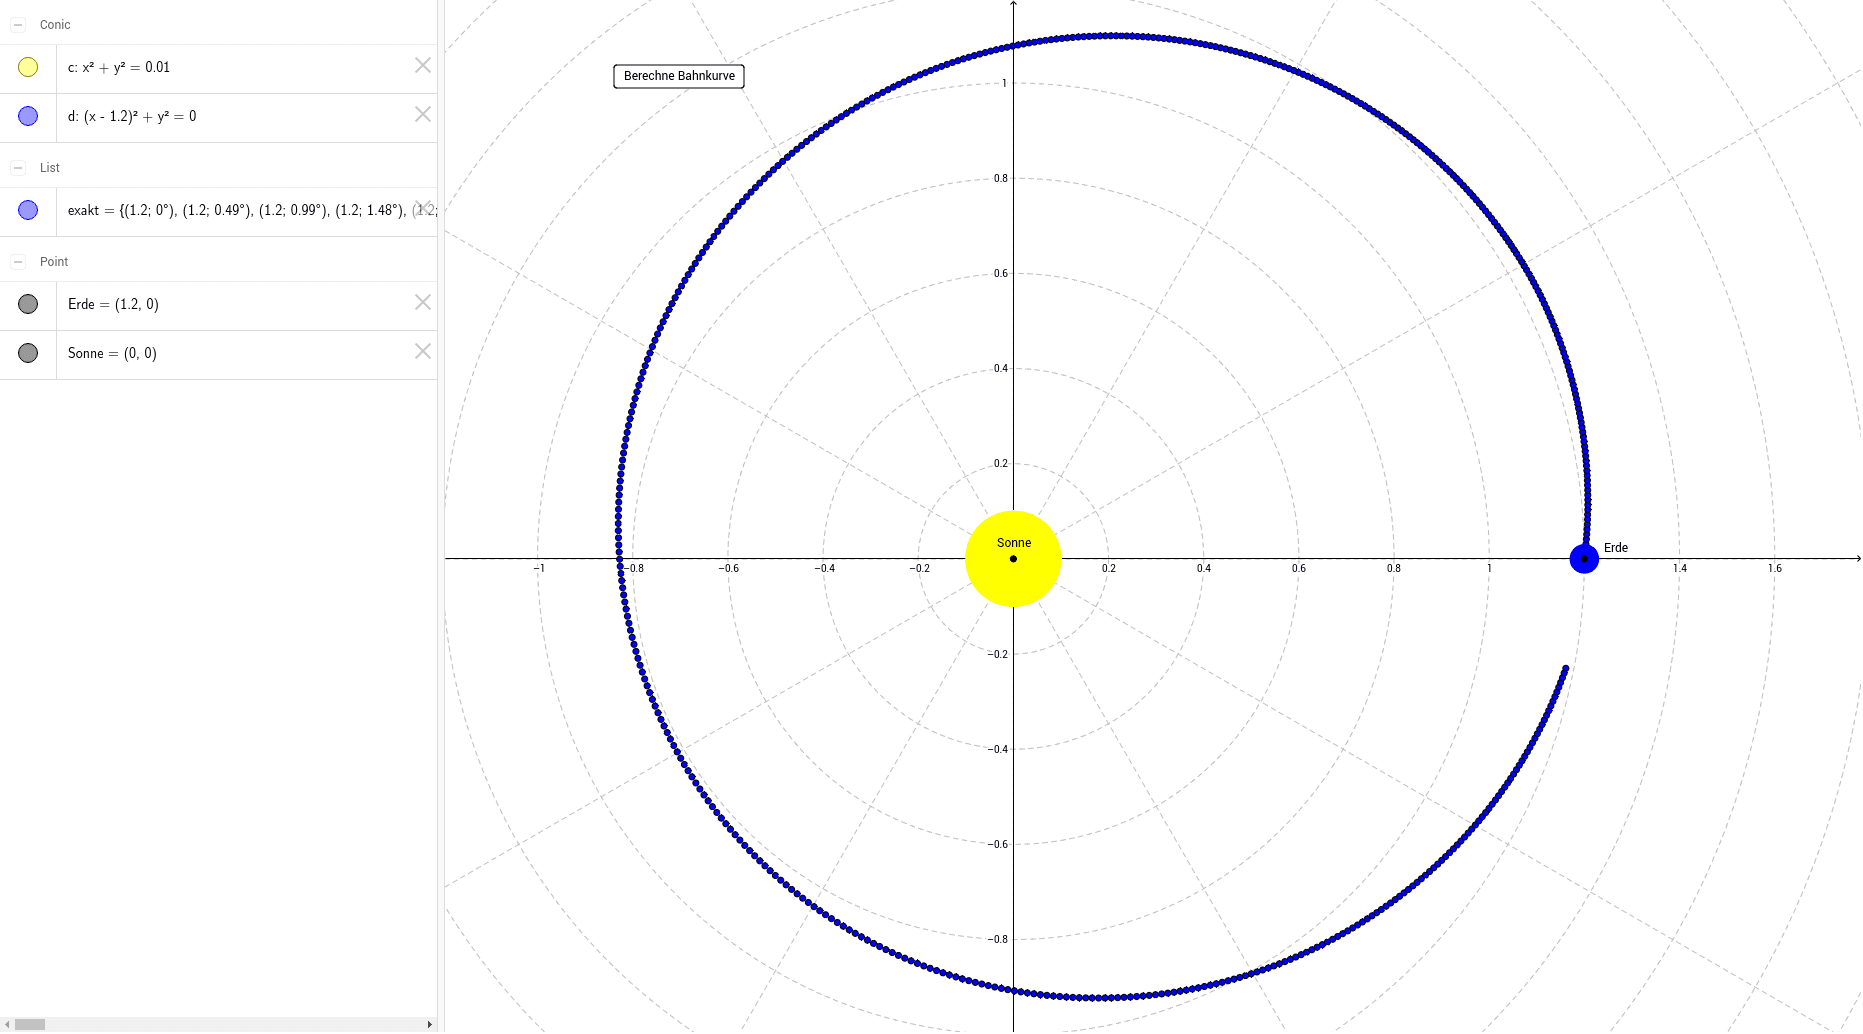Click the scrollbar left arrow
The image size is (1863, 1034).
[7, 1024]
